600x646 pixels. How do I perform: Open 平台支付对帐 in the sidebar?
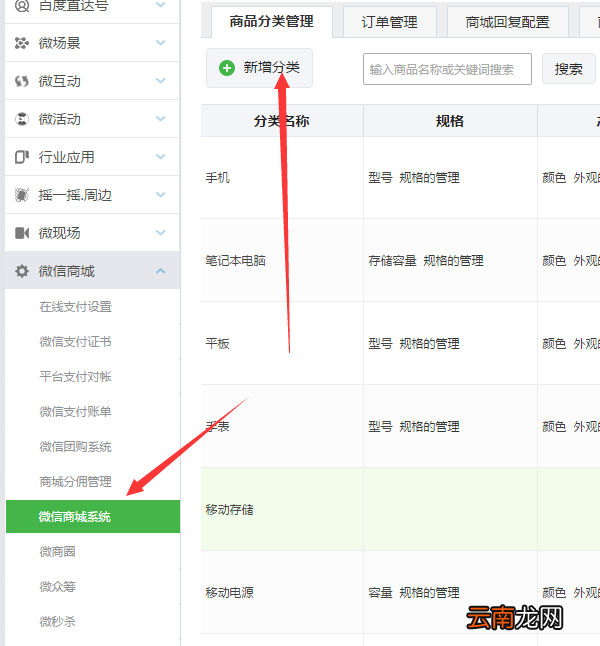click(x=75, y=377)
